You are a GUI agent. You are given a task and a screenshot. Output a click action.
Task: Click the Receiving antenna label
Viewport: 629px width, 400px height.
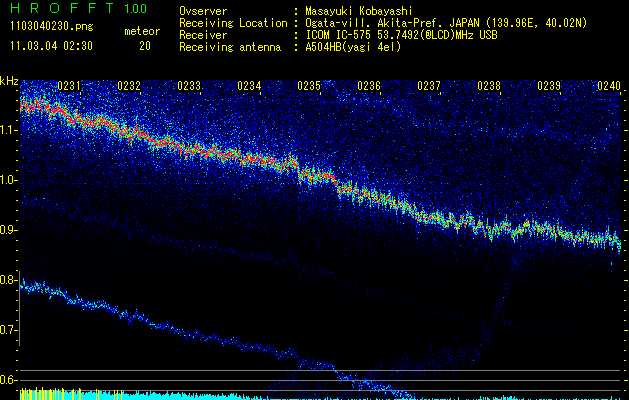pyautogui.click(x=230, y=47)
